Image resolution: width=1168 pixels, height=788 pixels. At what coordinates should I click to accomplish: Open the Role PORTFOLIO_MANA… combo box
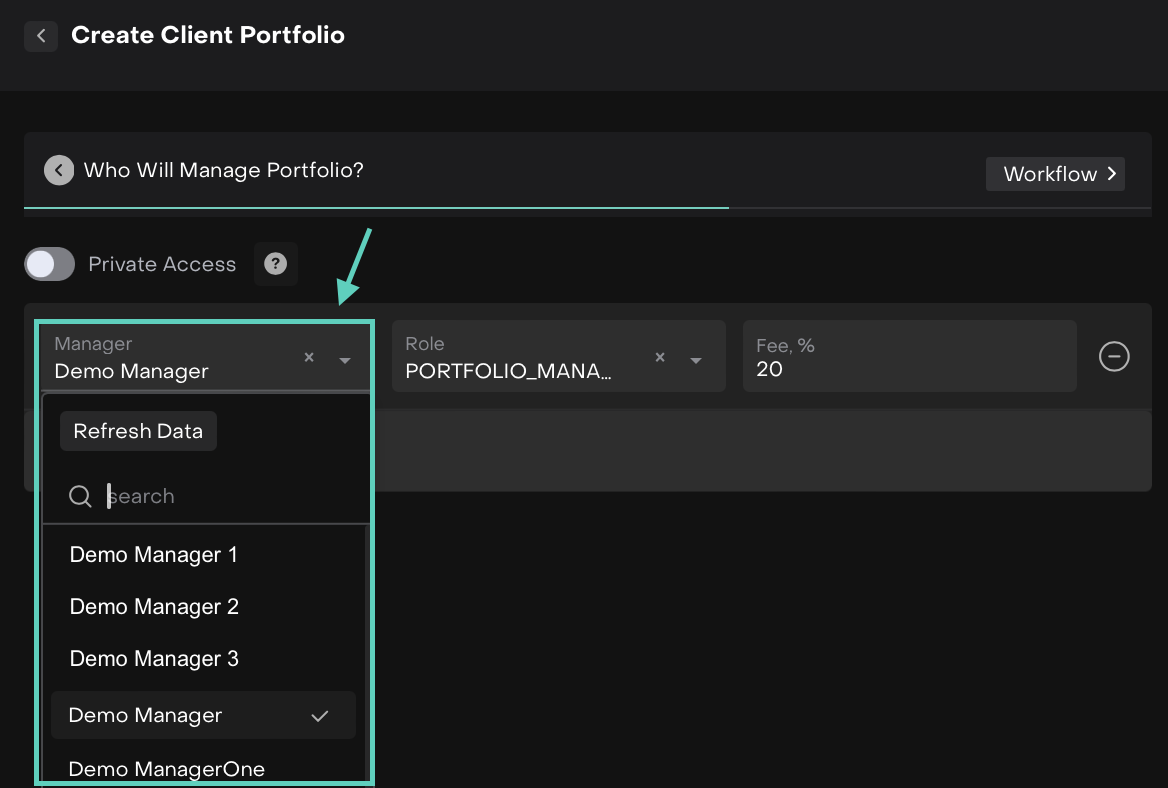520,357
